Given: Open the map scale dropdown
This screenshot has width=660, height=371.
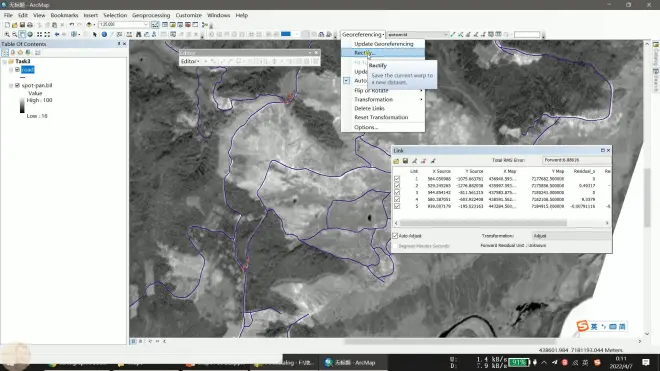Looking at the screenshot, I should [146, 24].
